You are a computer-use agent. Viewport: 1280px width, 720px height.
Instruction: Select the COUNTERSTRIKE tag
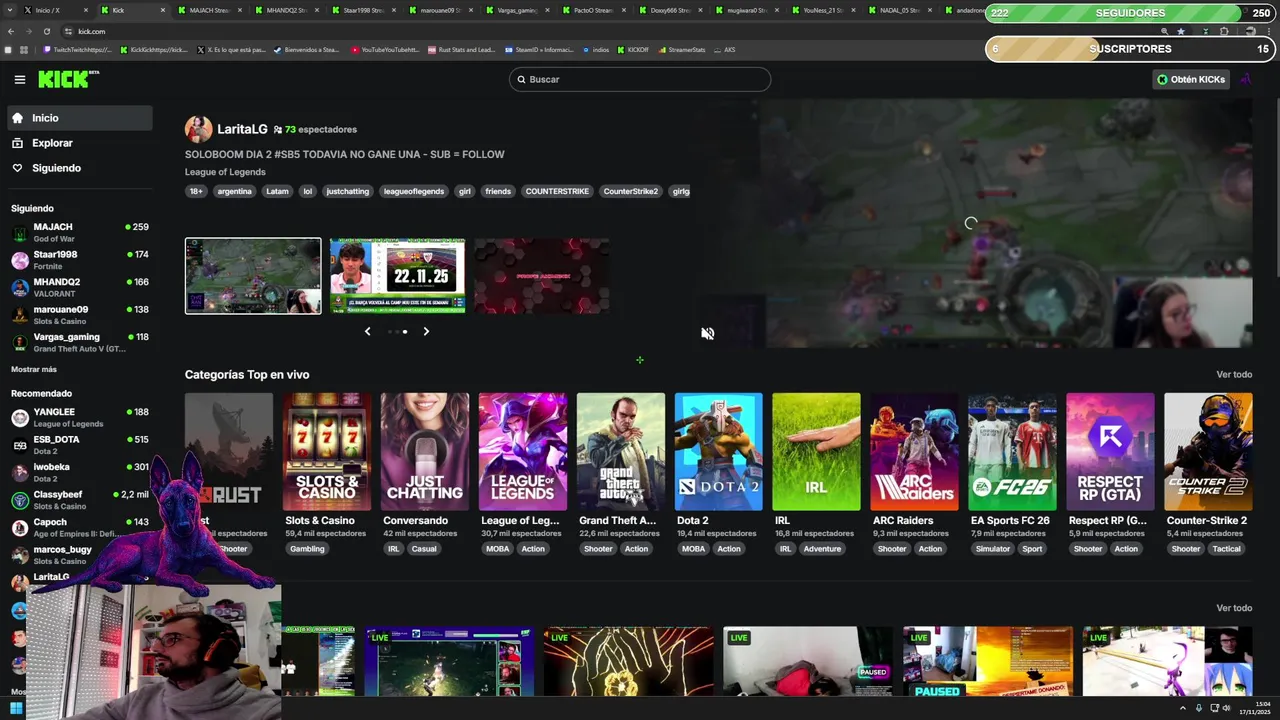557,191
